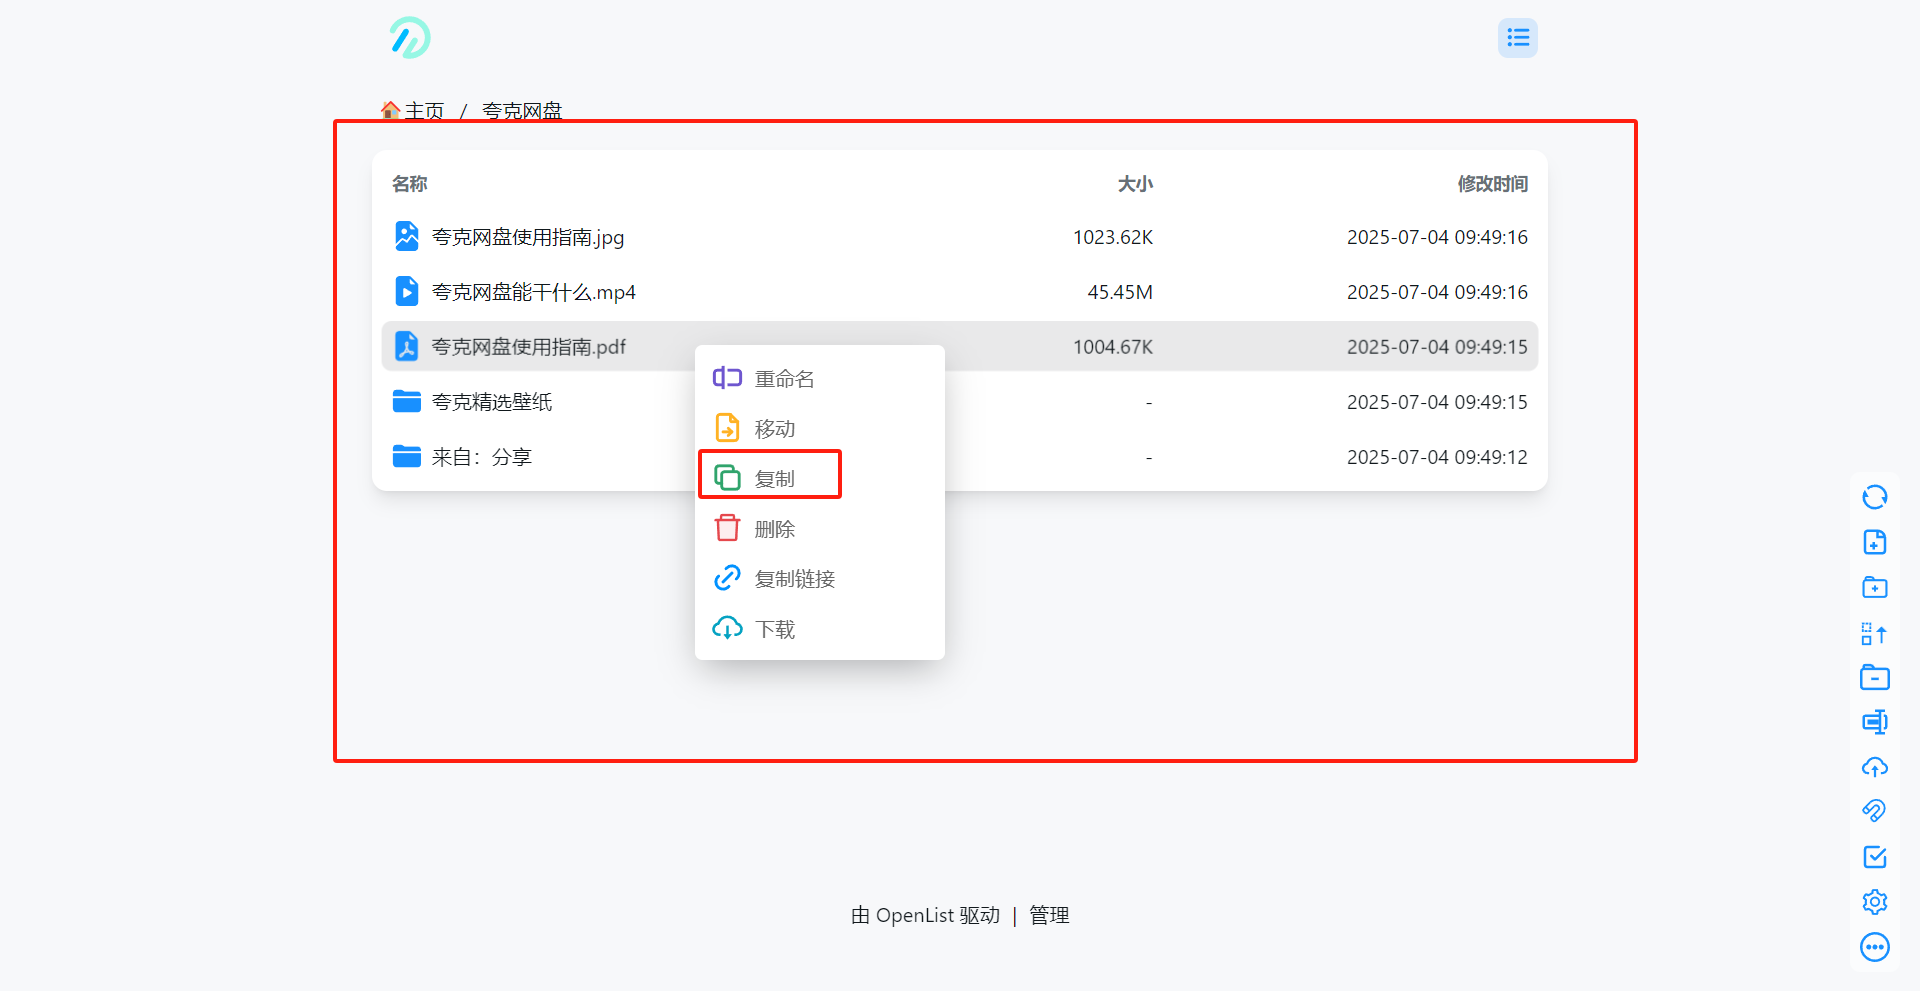Click the 管理 link in the footer
Screen dimensions: 1920x991
[1049, 915]
